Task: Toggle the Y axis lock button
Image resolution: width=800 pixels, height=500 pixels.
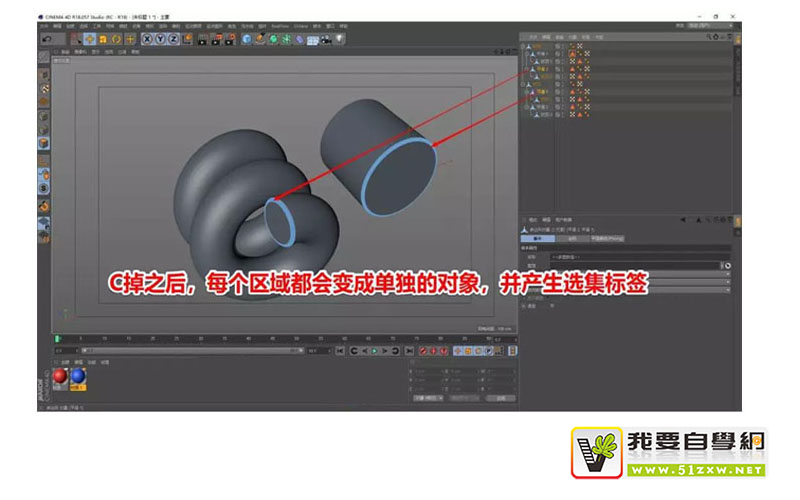Action: [160, 39]
